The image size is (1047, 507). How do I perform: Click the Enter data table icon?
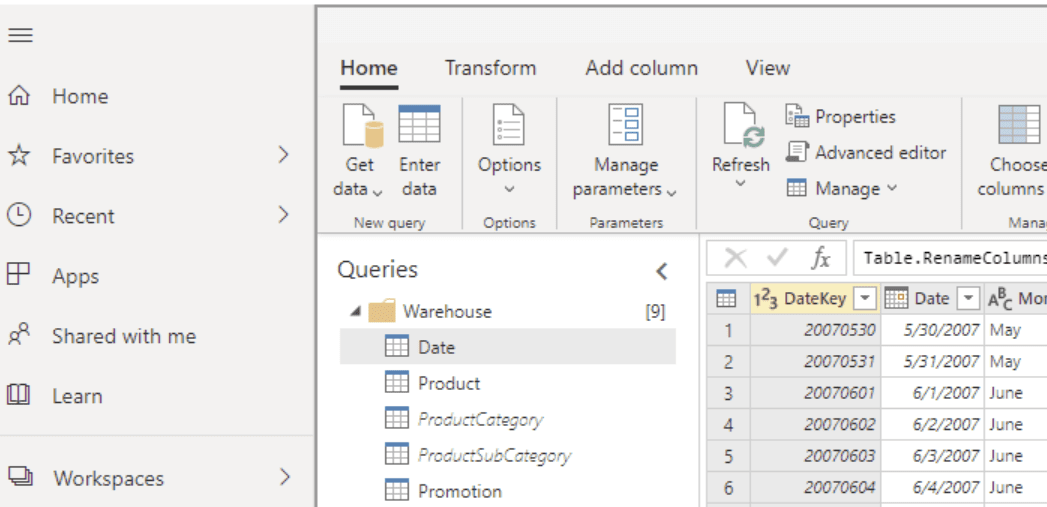(x=419, y=126)
